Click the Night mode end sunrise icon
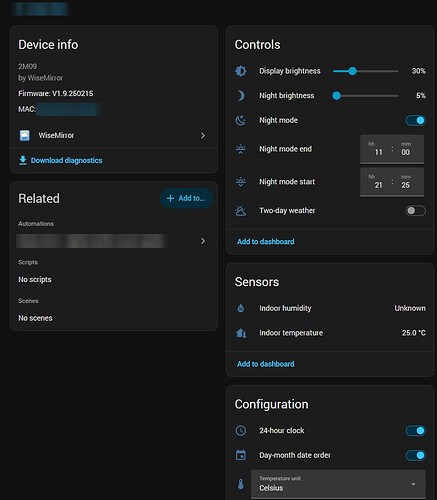 241,149
